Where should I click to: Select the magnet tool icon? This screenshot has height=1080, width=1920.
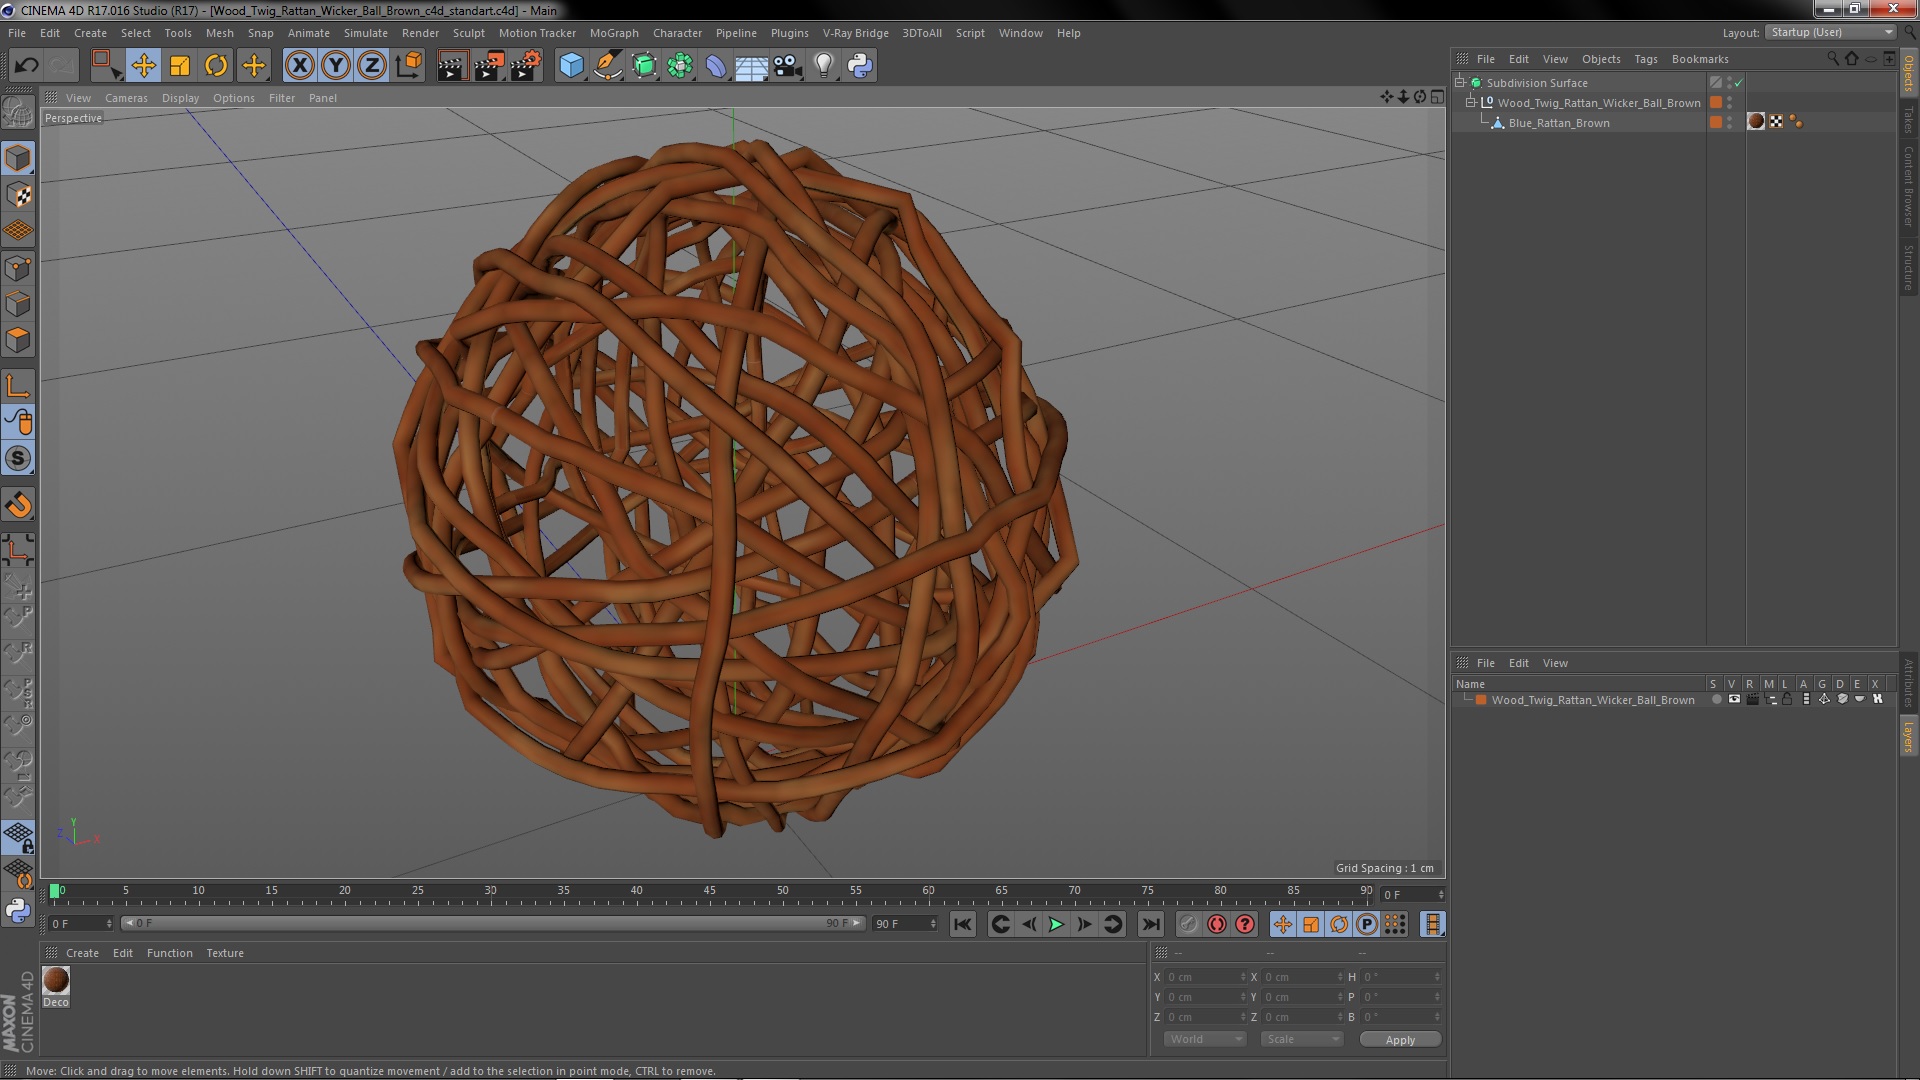click(x=18, y=505)
